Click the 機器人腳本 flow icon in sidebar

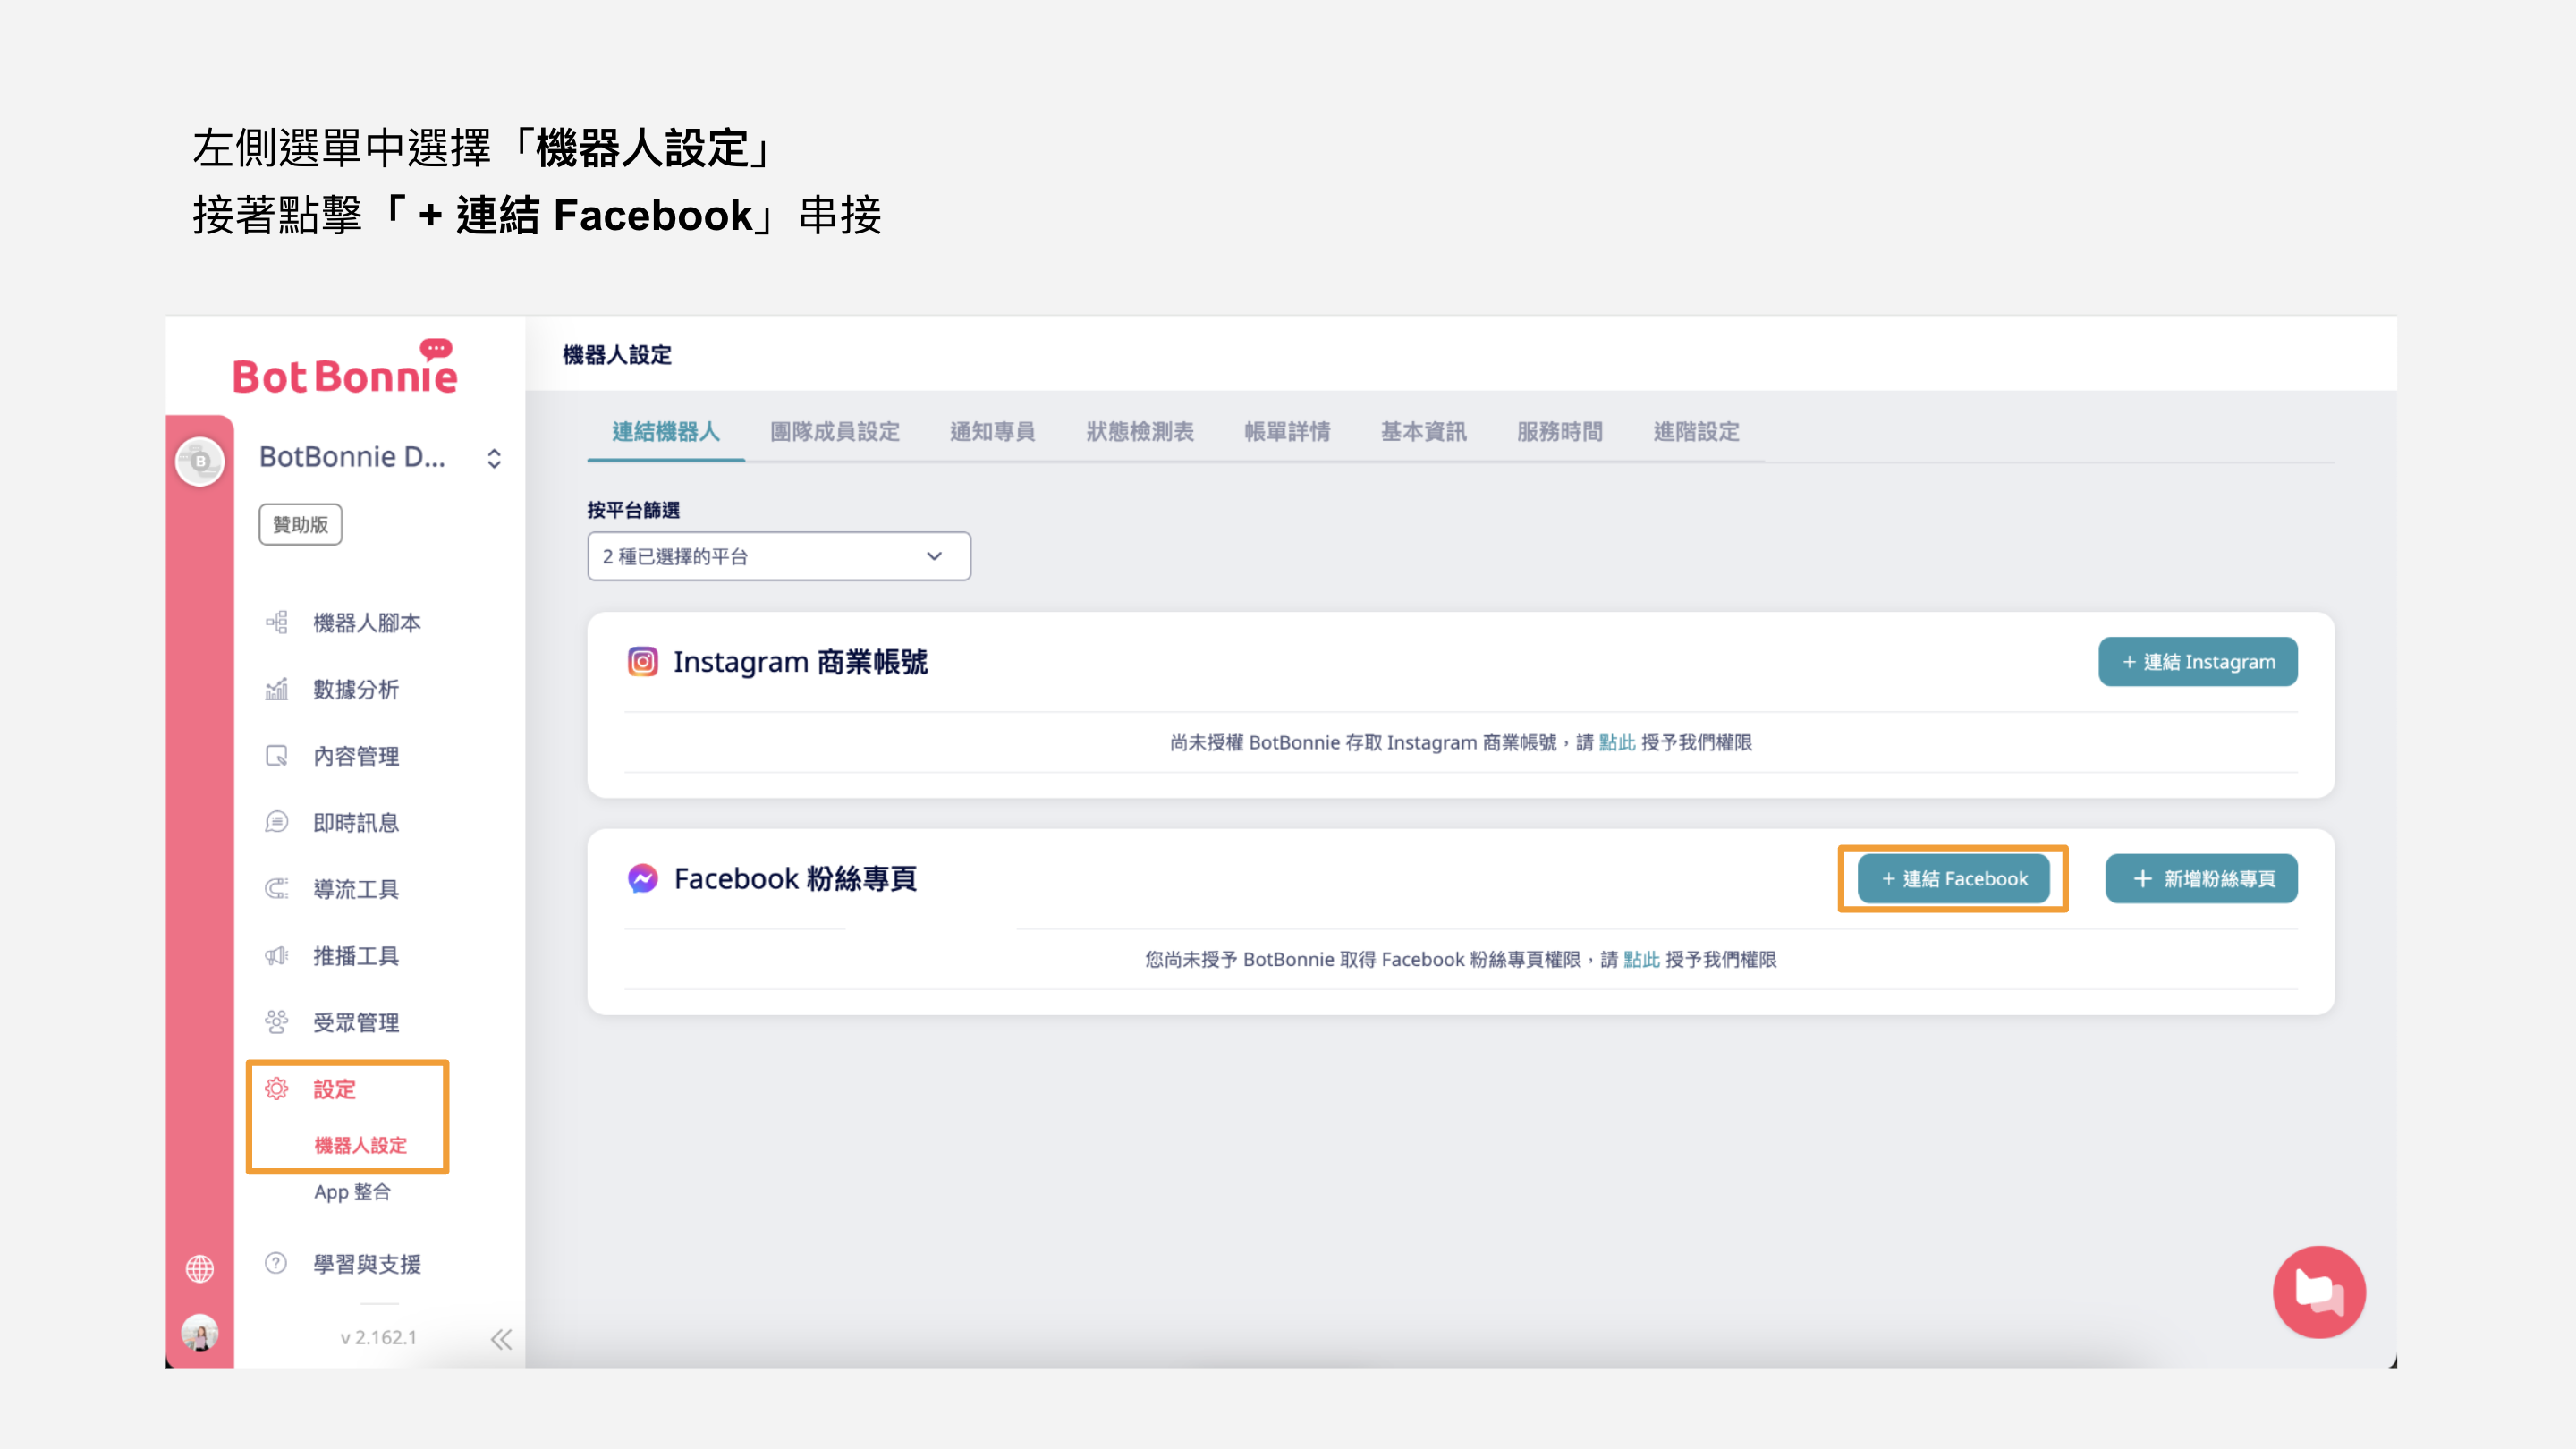pos(277,623)
